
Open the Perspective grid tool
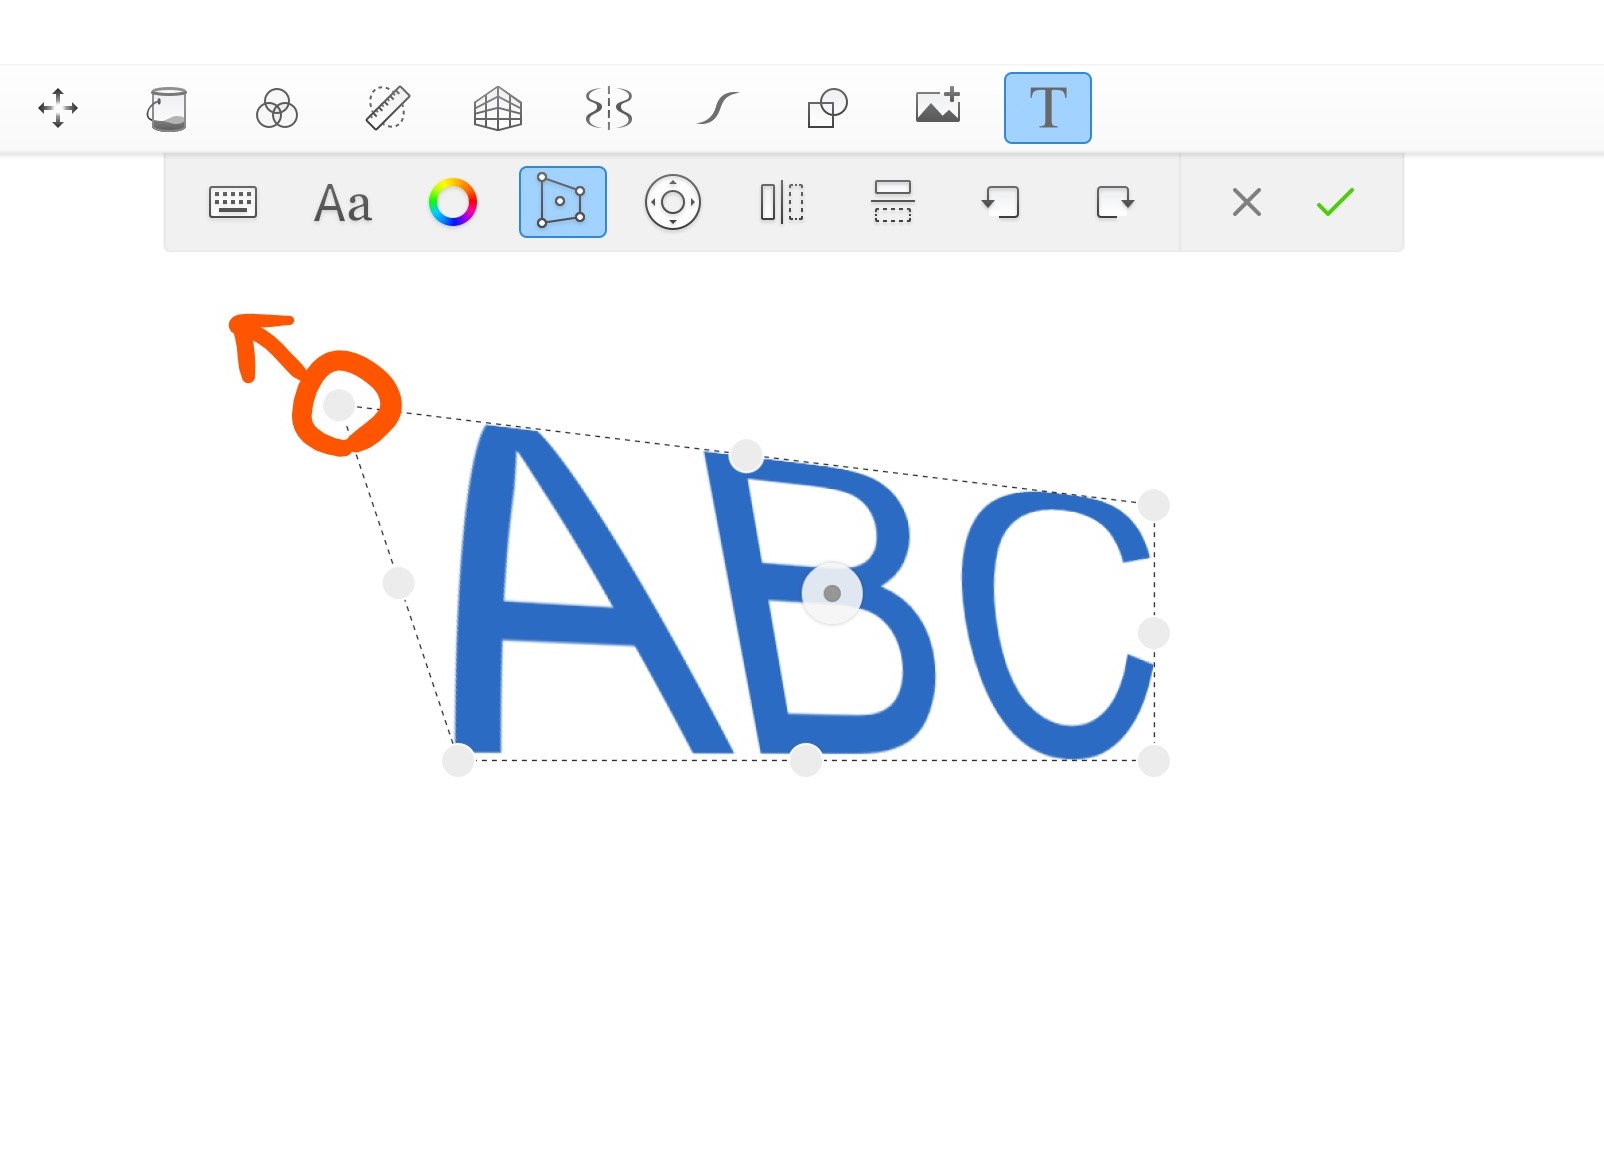498,108
